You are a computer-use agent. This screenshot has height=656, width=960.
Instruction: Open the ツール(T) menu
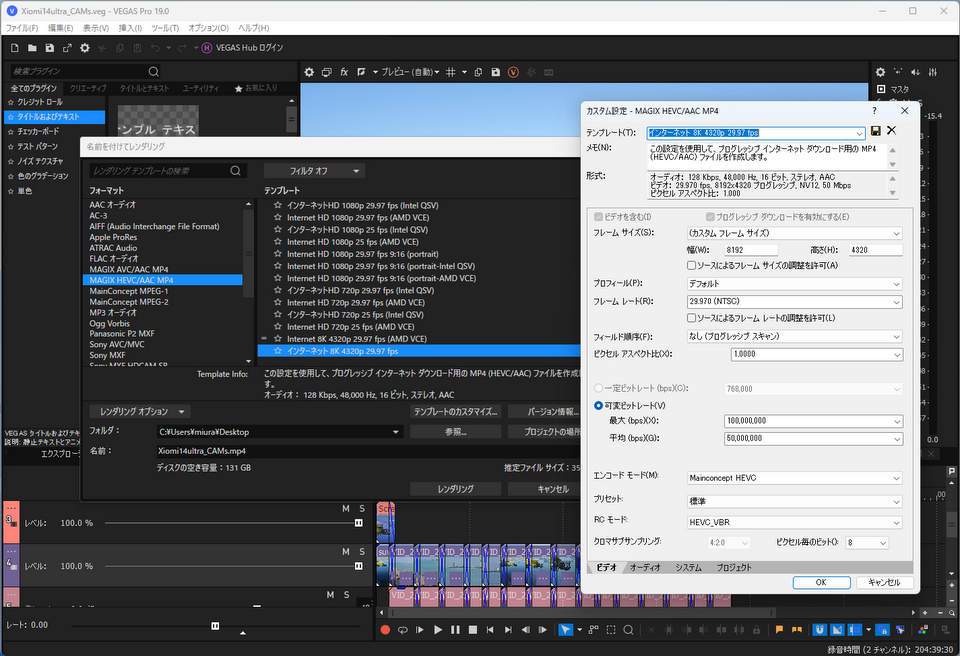[x=165, y=28]
